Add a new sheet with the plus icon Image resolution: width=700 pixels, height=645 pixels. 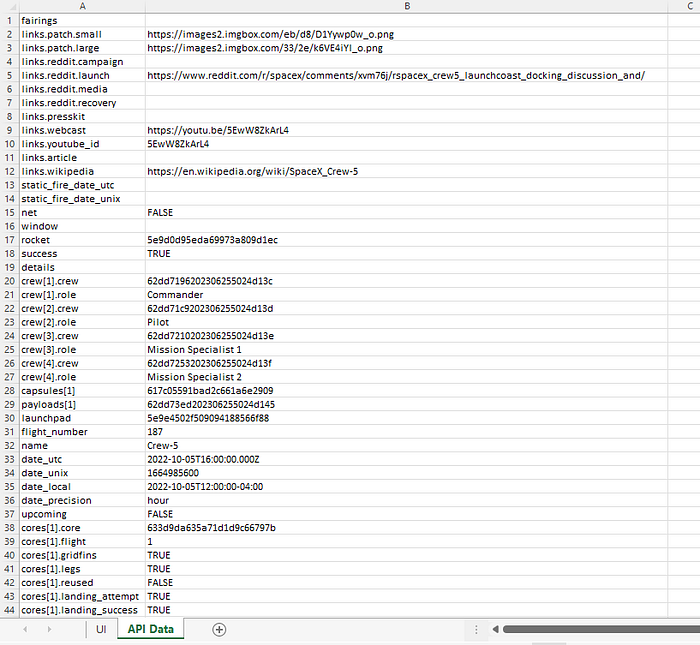(x=219, y=629)
